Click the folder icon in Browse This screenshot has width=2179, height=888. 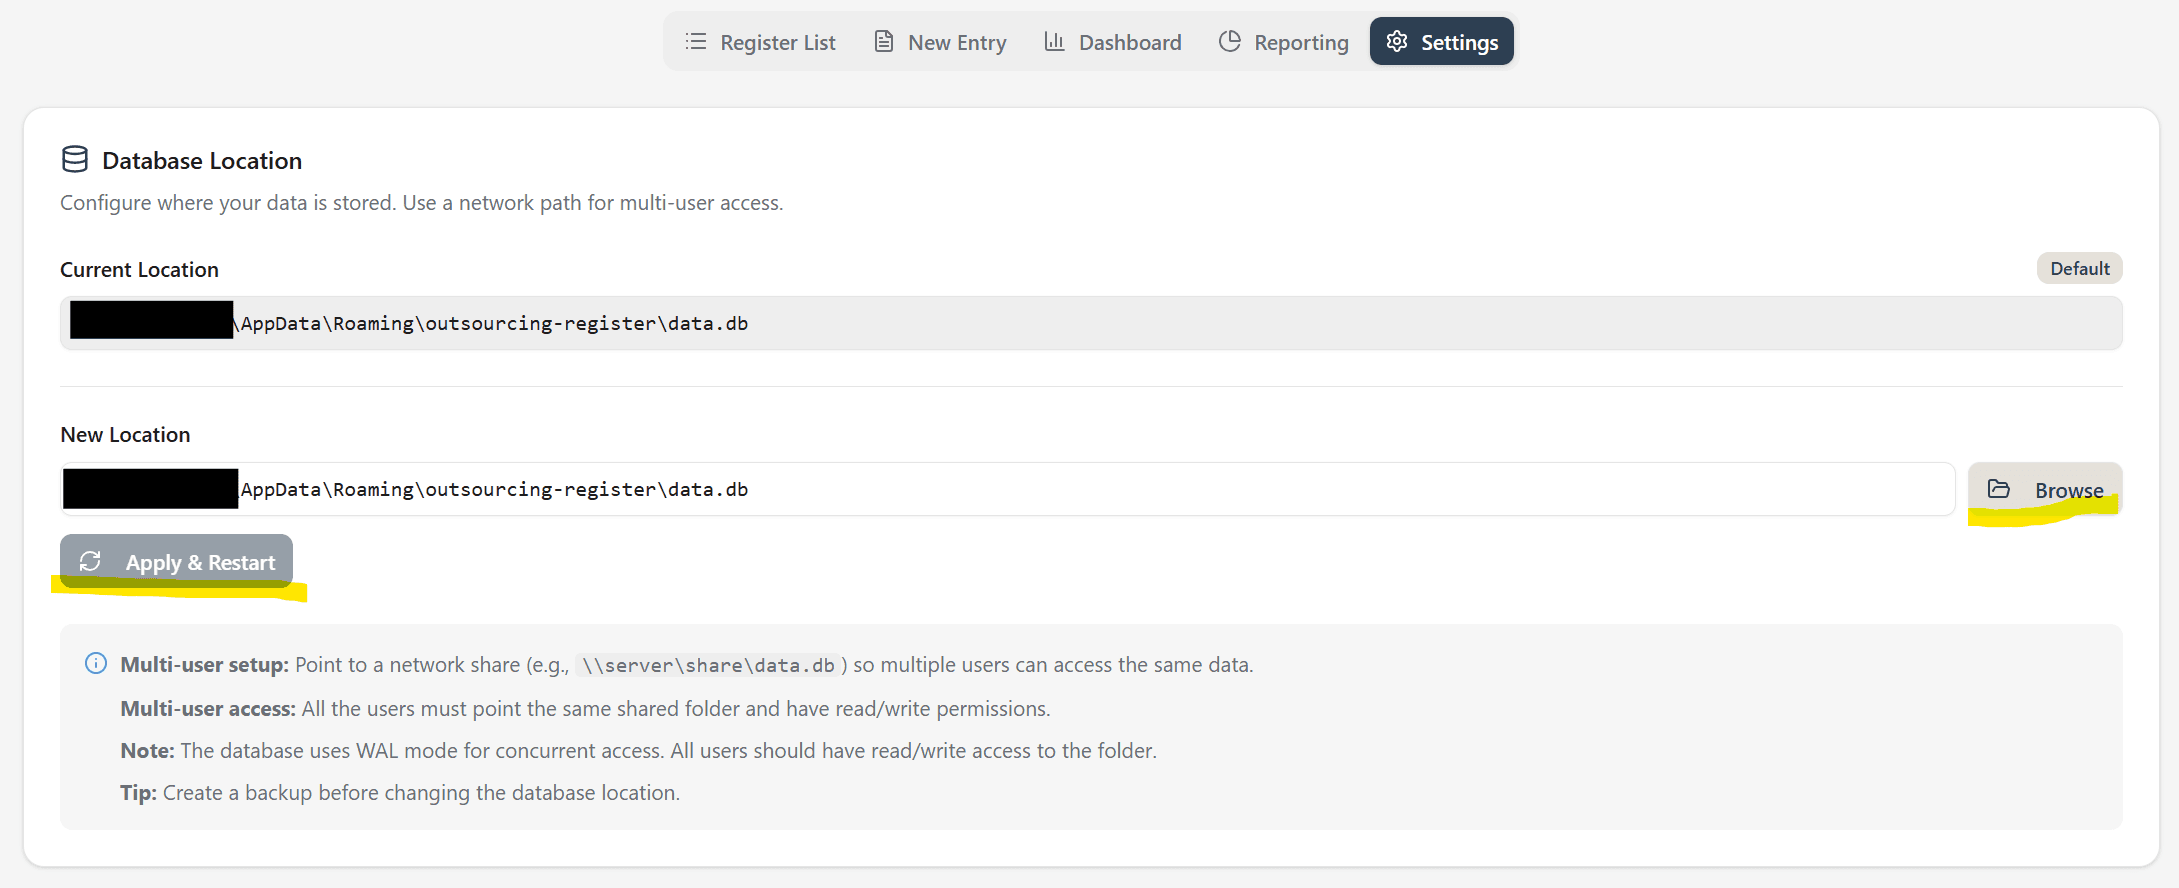click(x=1999, y=489)
